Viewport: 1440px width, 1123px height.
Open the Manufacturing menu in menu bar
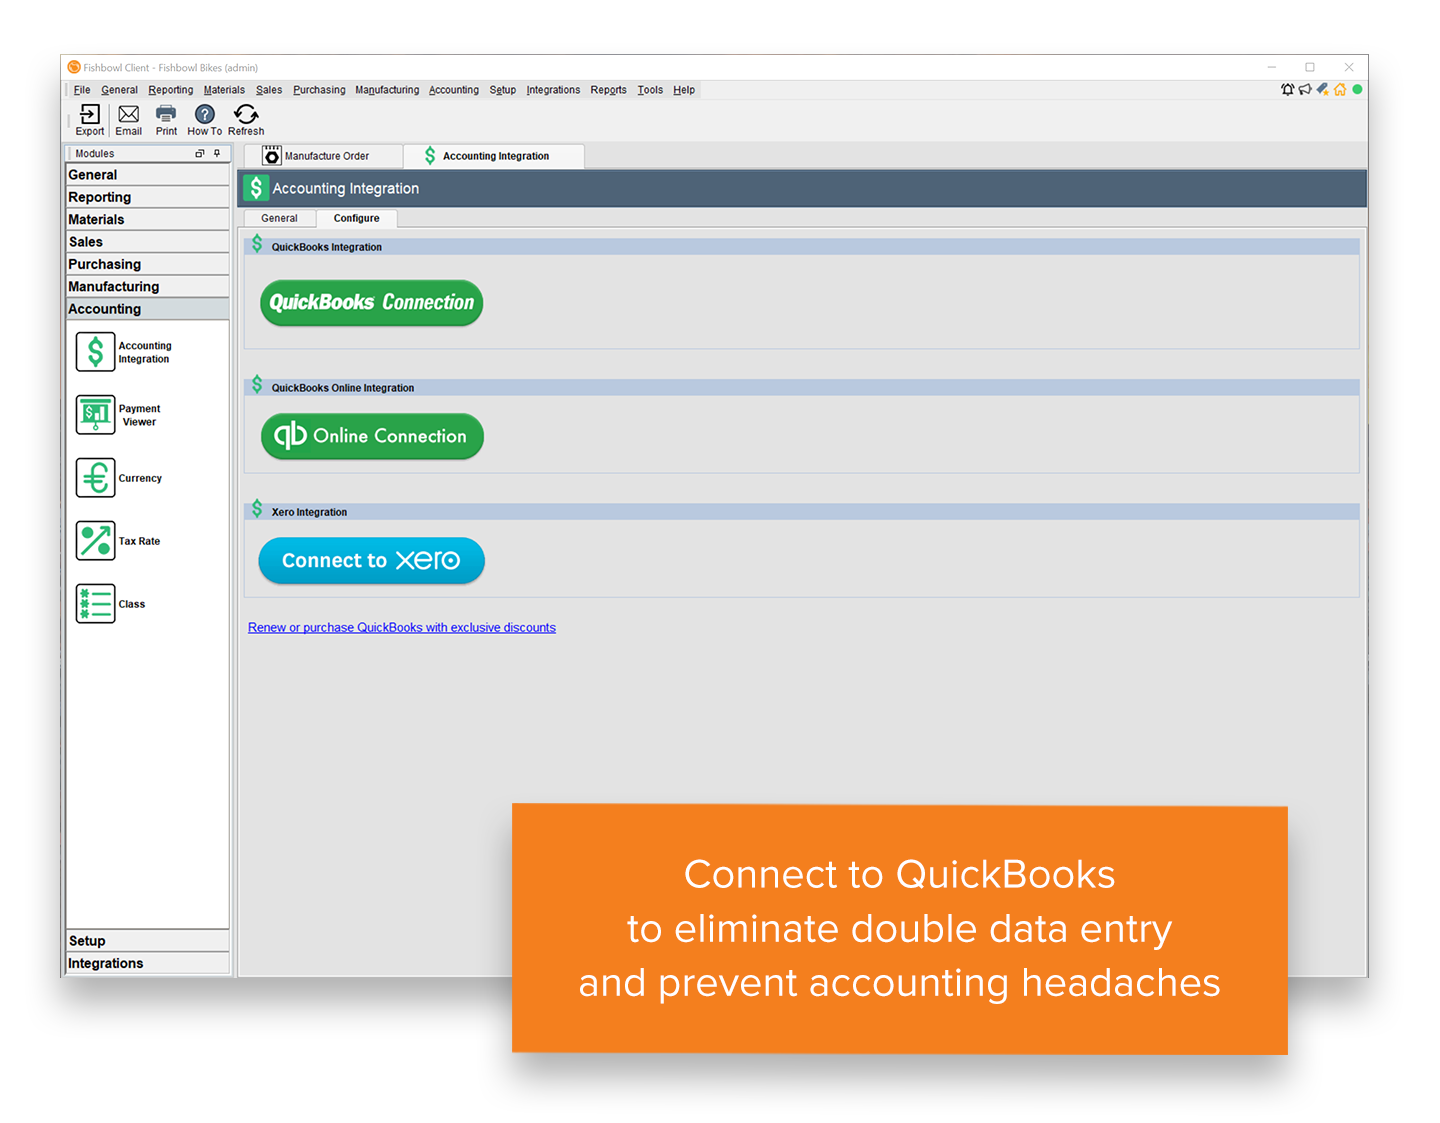tap(387, 90)
